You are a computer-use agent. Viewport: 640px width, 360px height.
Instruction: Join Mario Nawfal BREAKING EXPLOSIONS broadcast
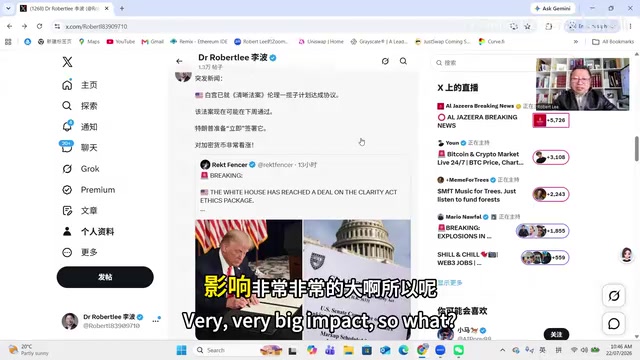pyautogui.click(x=542, y=231)
